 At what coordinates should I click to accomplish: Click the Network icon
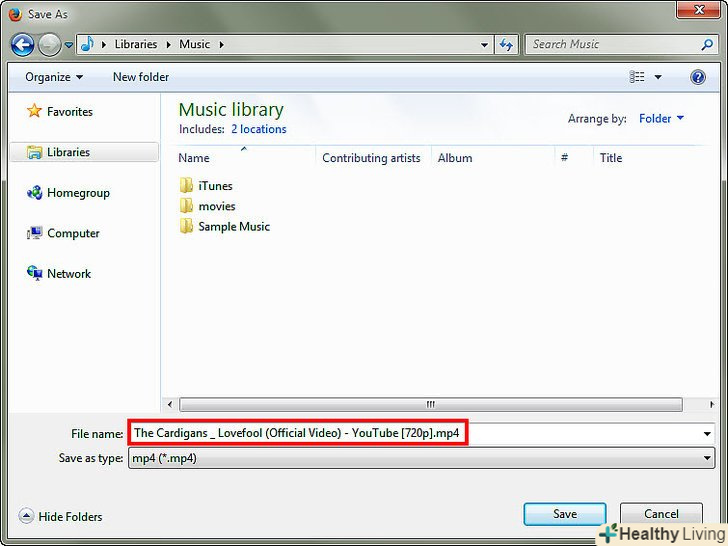click(34, 273)
